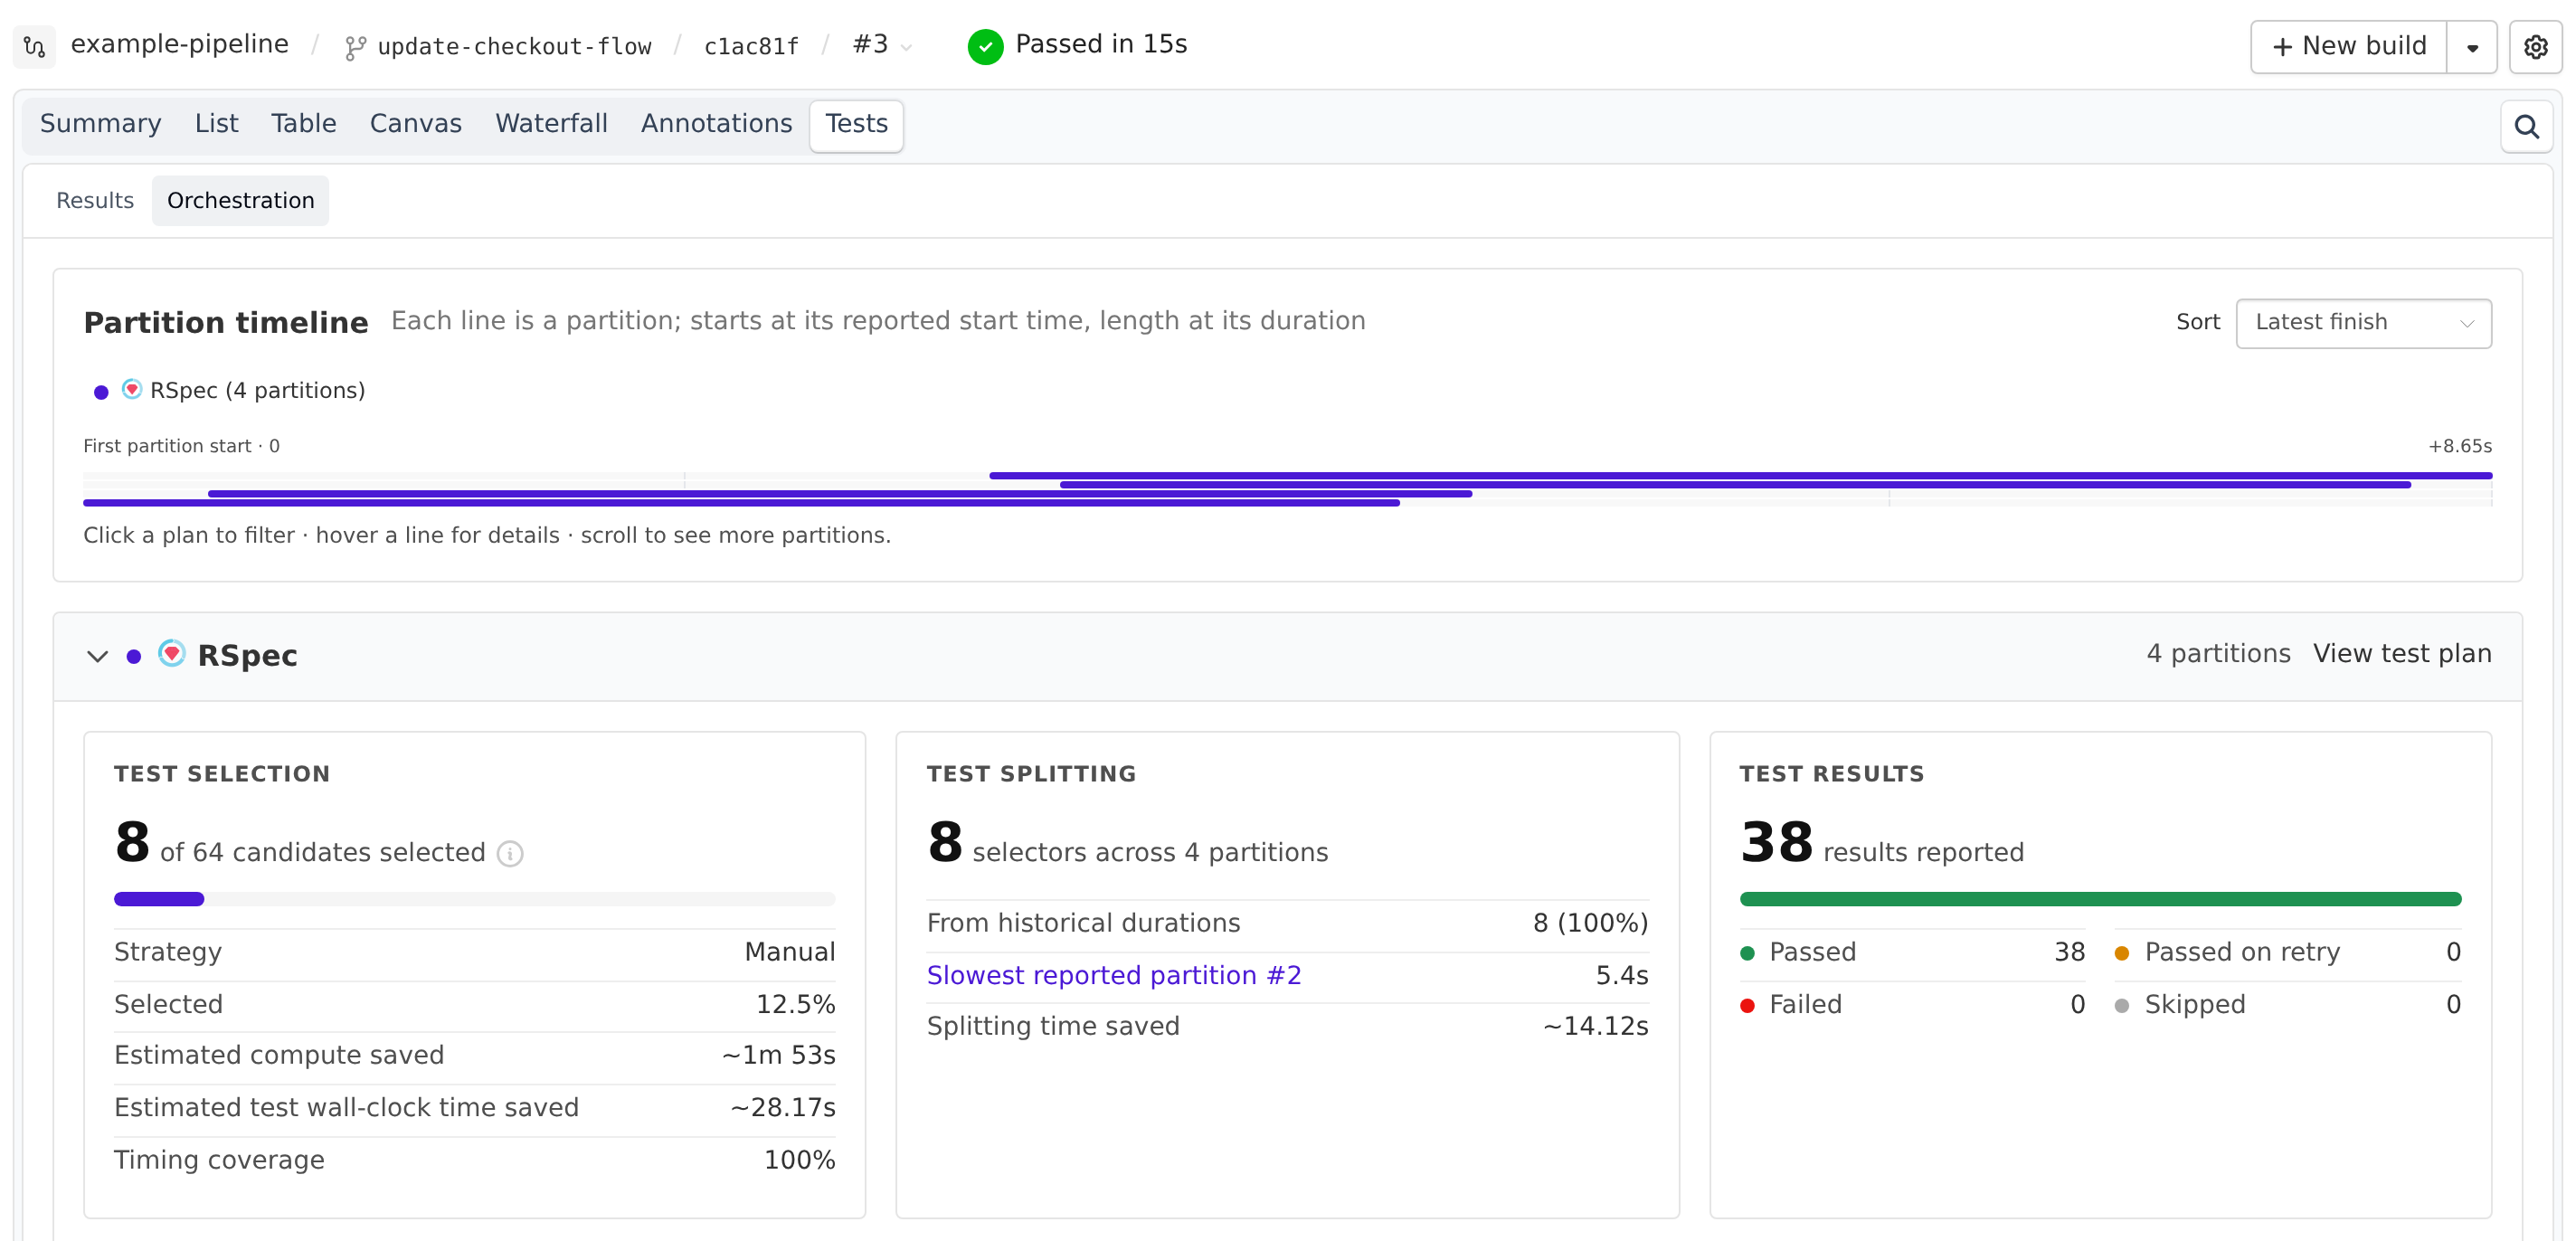Screen dimensions: 2576x1241
Task: Collapse the RSpec section chevron
Action: 97,656
